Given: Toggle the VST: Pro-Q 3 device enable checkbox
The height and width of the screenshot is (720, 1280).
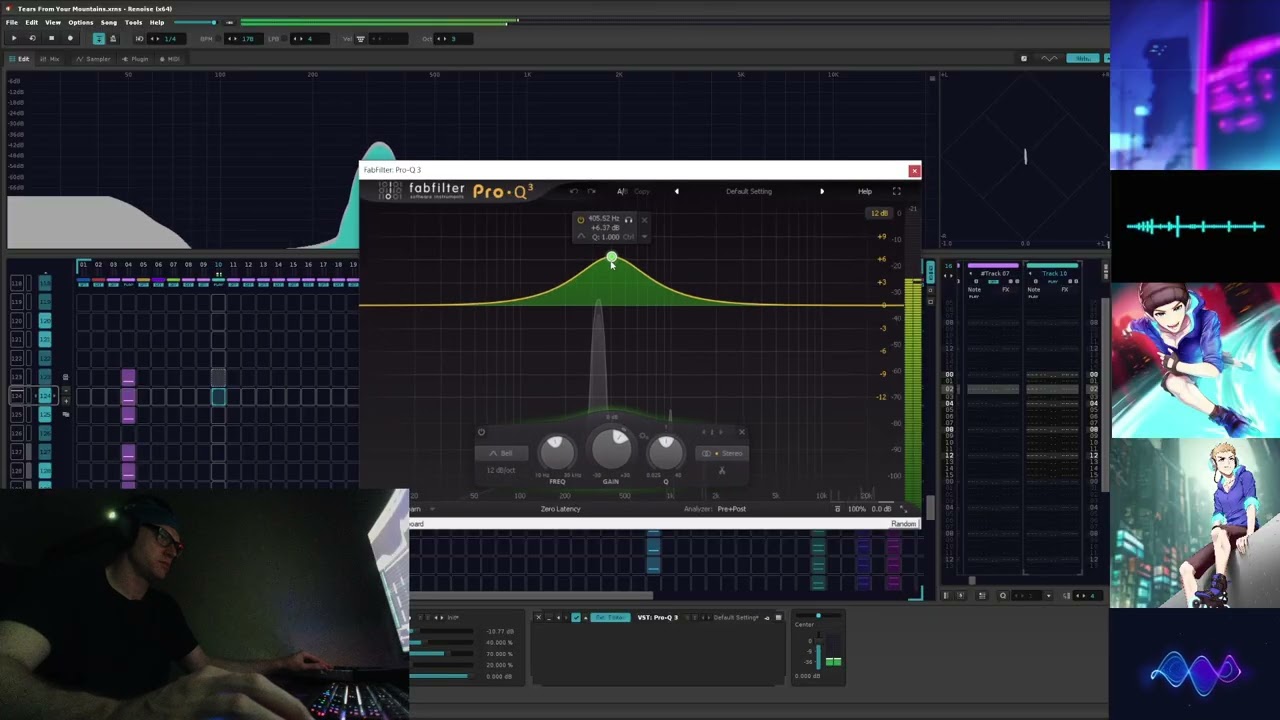Looking at the screenshot, I should [575, 617].
